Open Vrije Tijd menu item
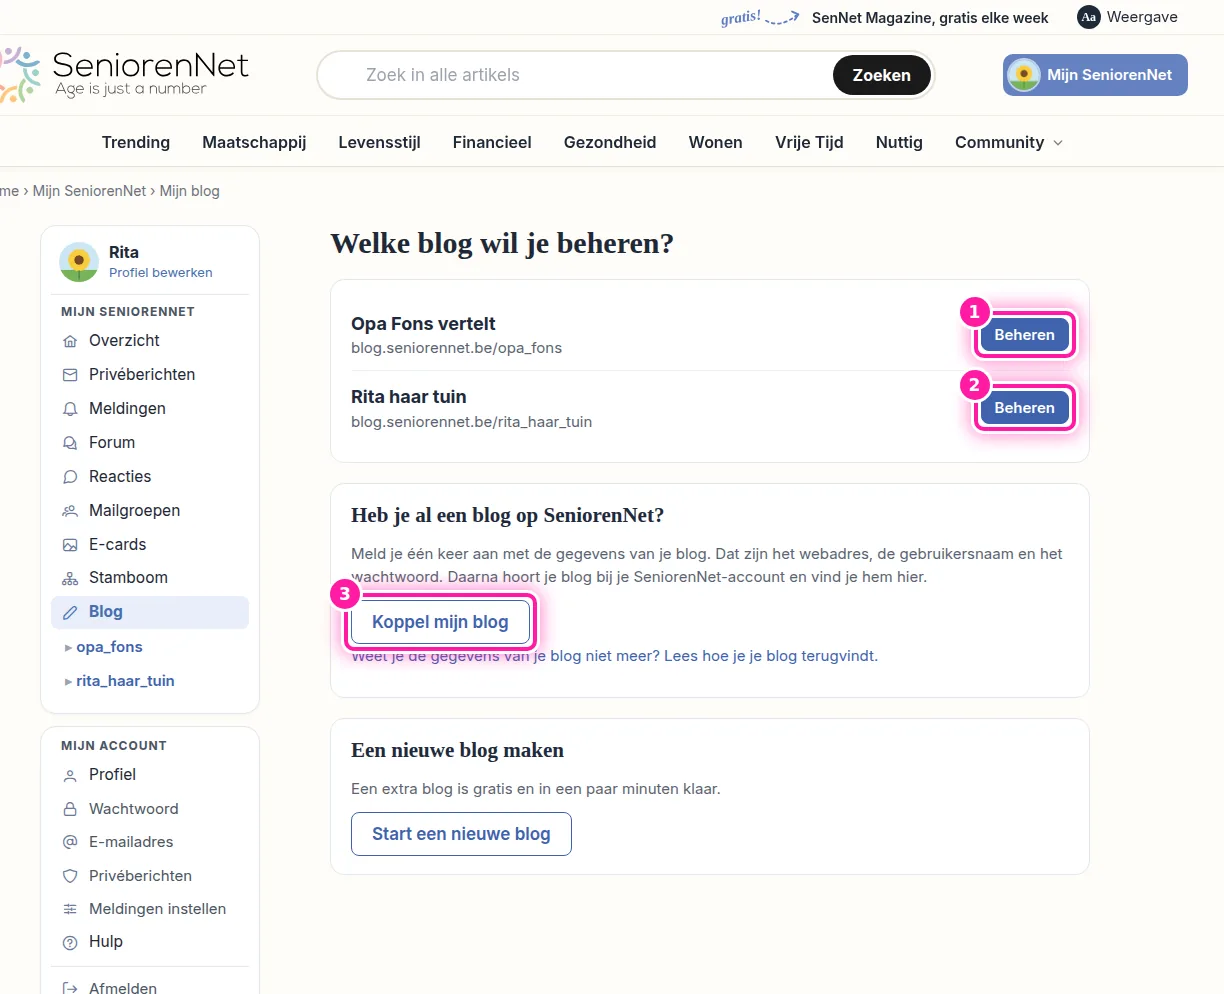The image size is (1224, 994). (809, 142)
